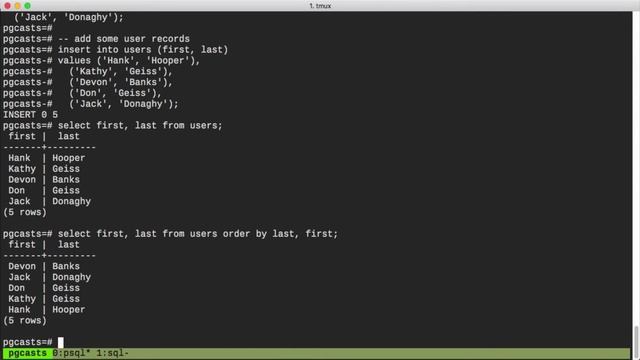Click the '1. tmux' window title

(320, 6)
